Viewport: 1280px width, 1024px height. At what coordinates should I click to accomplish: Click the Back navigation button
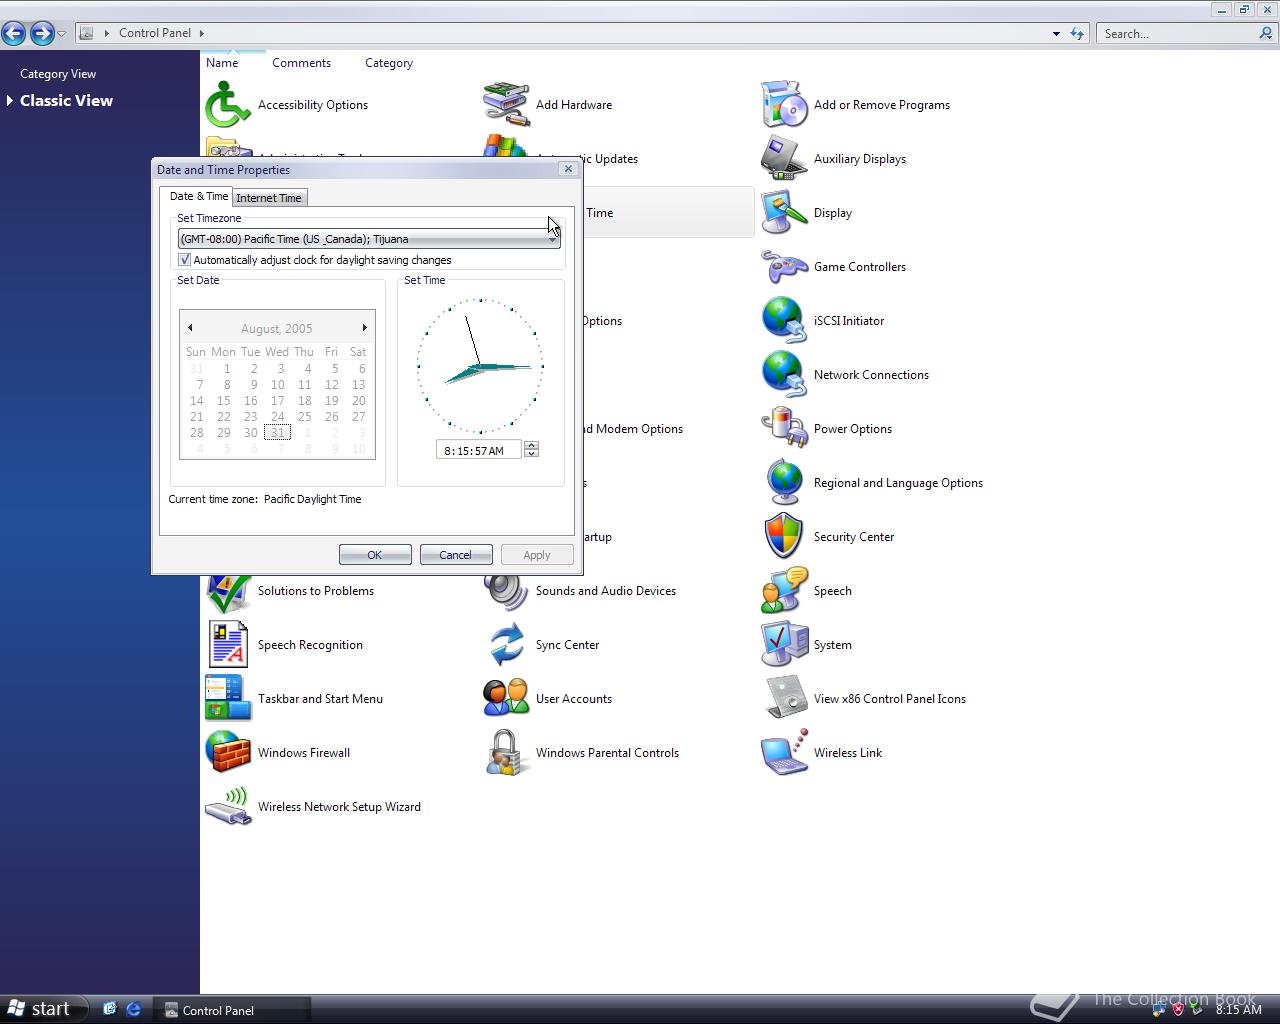14,33
